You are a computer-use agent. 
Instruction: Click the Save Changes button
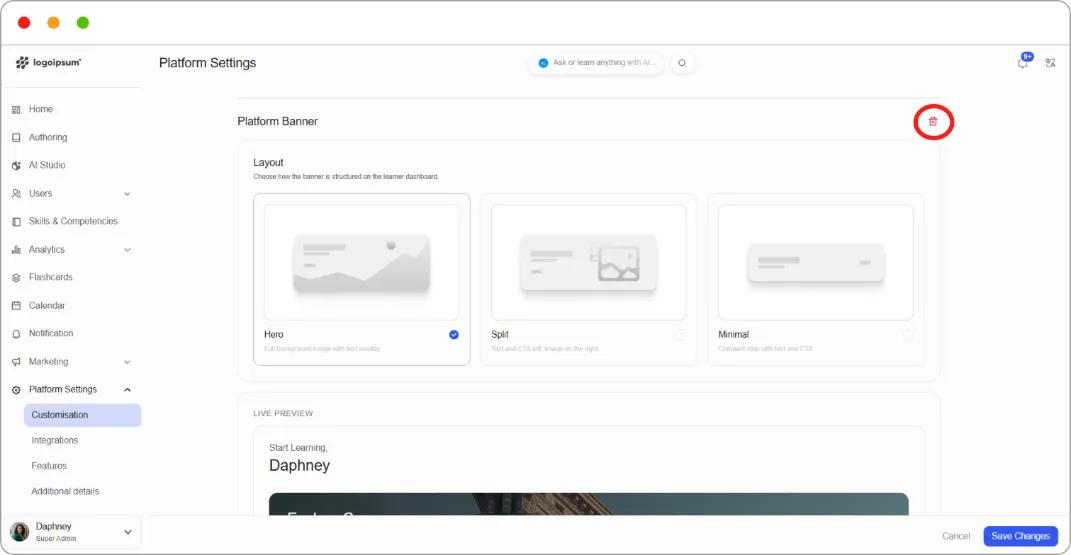1020,536
